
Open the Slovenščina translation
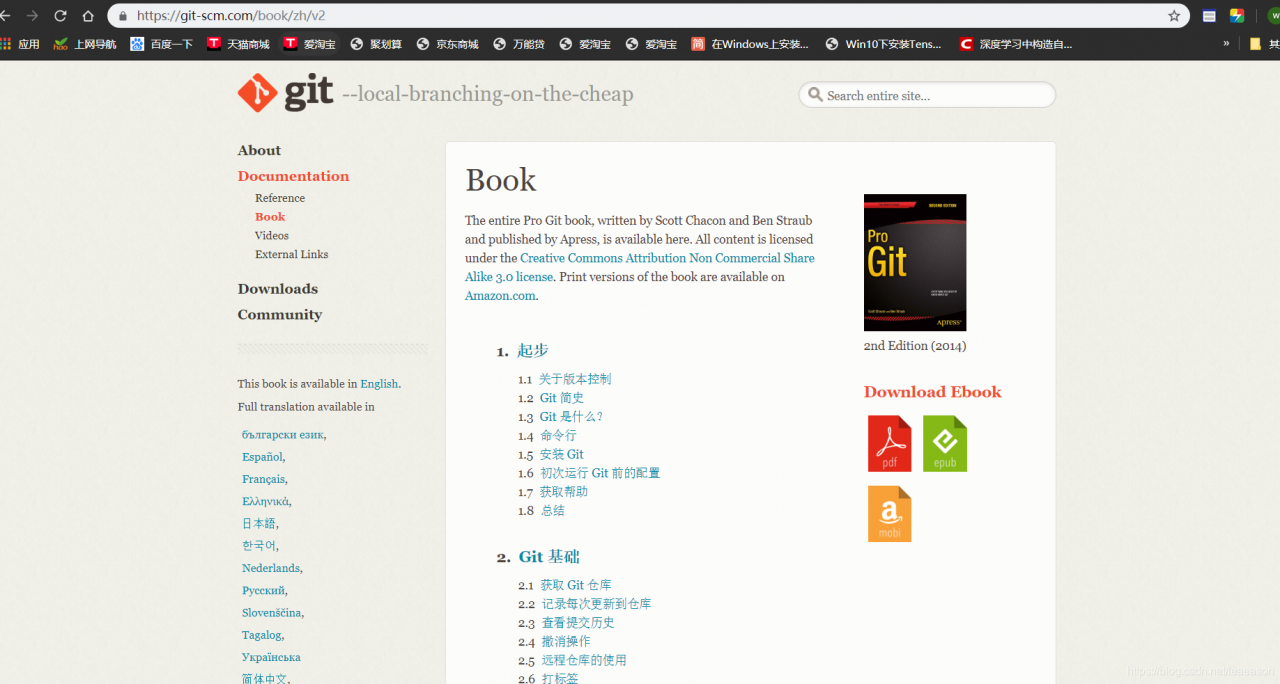(271, 612)
